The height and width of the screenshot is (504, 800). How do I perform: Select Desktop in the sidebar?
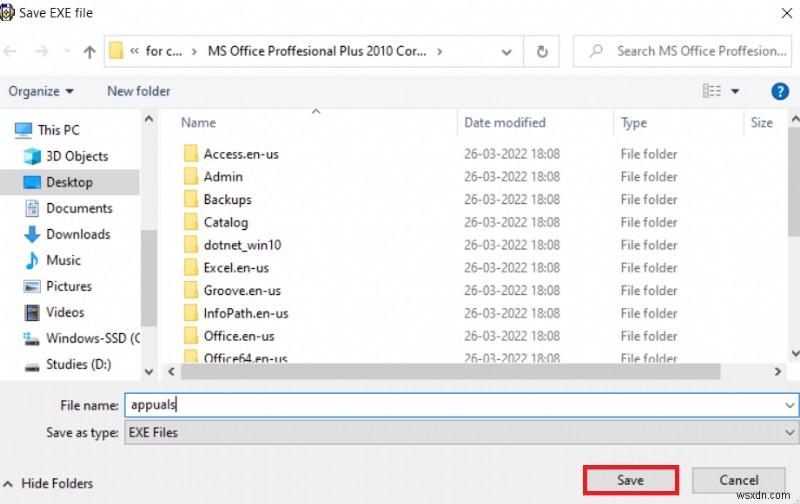pyautogui.click(x=69, y=182)
